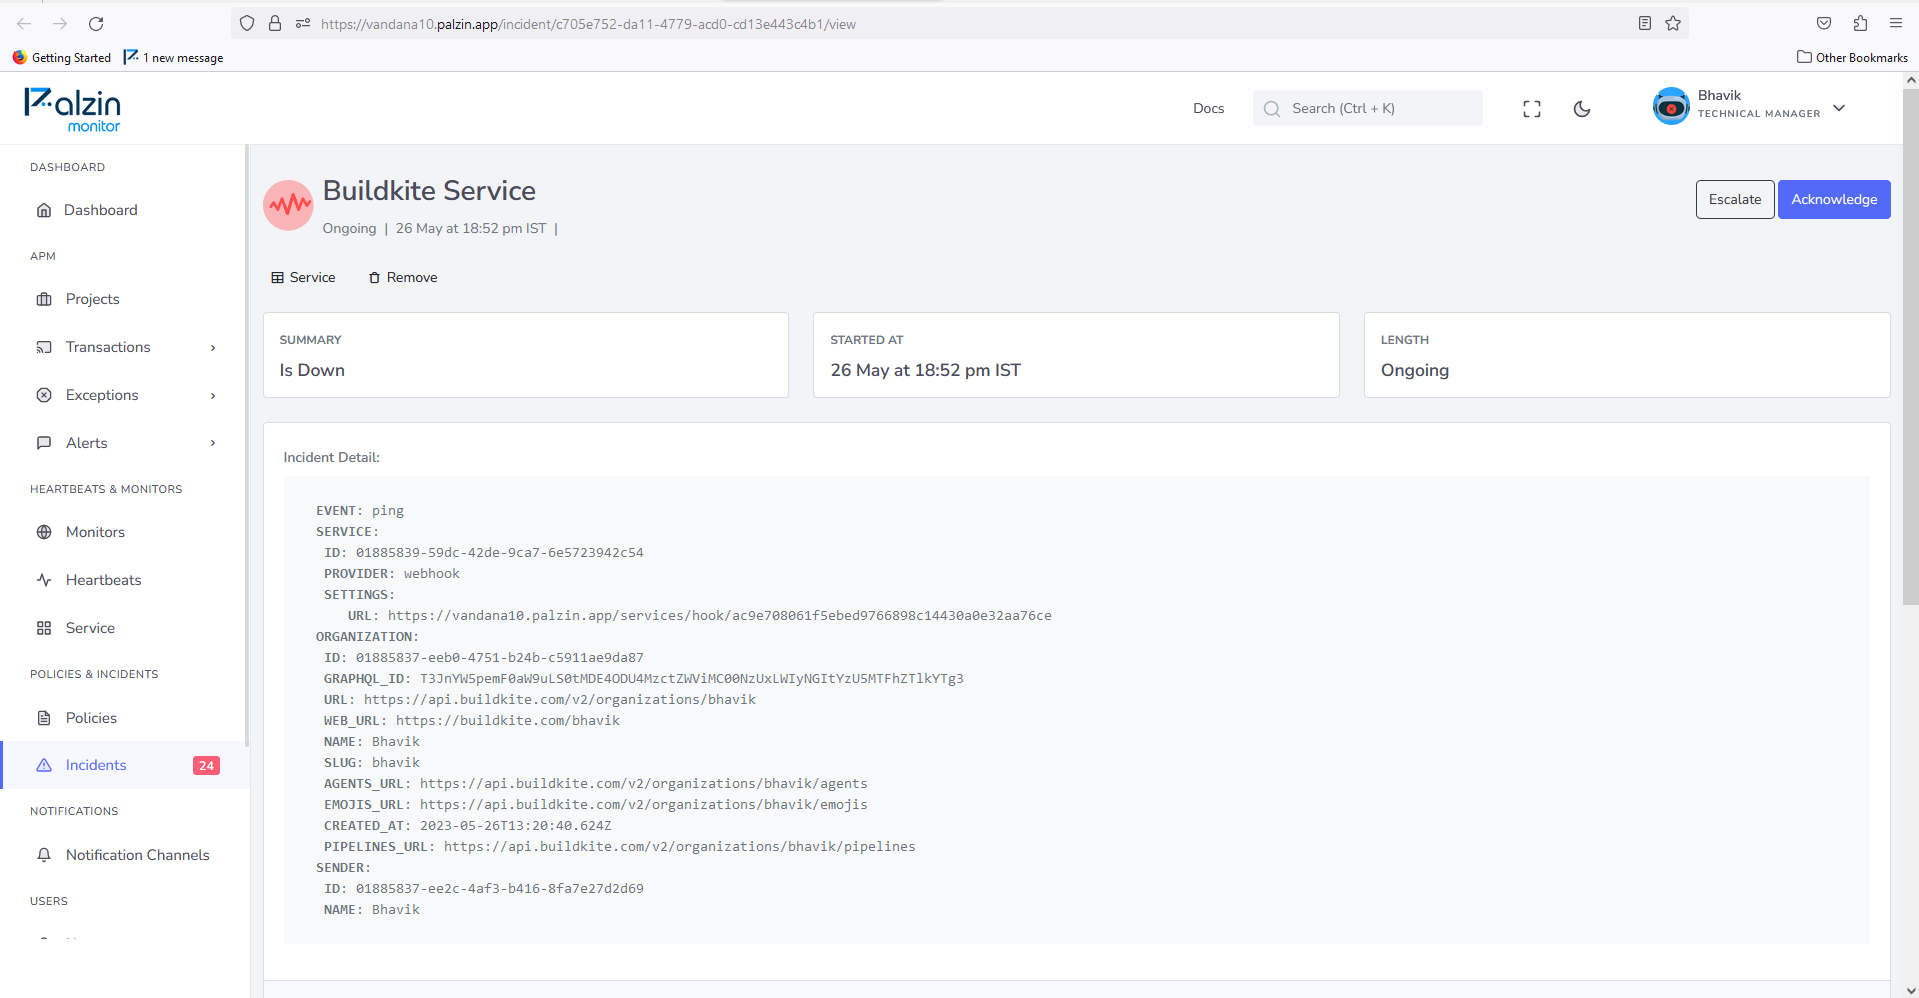This screenshot has height=998, width=1919.
Task: Acknowledge the Buildkite Service incident
Action: 1833,199
